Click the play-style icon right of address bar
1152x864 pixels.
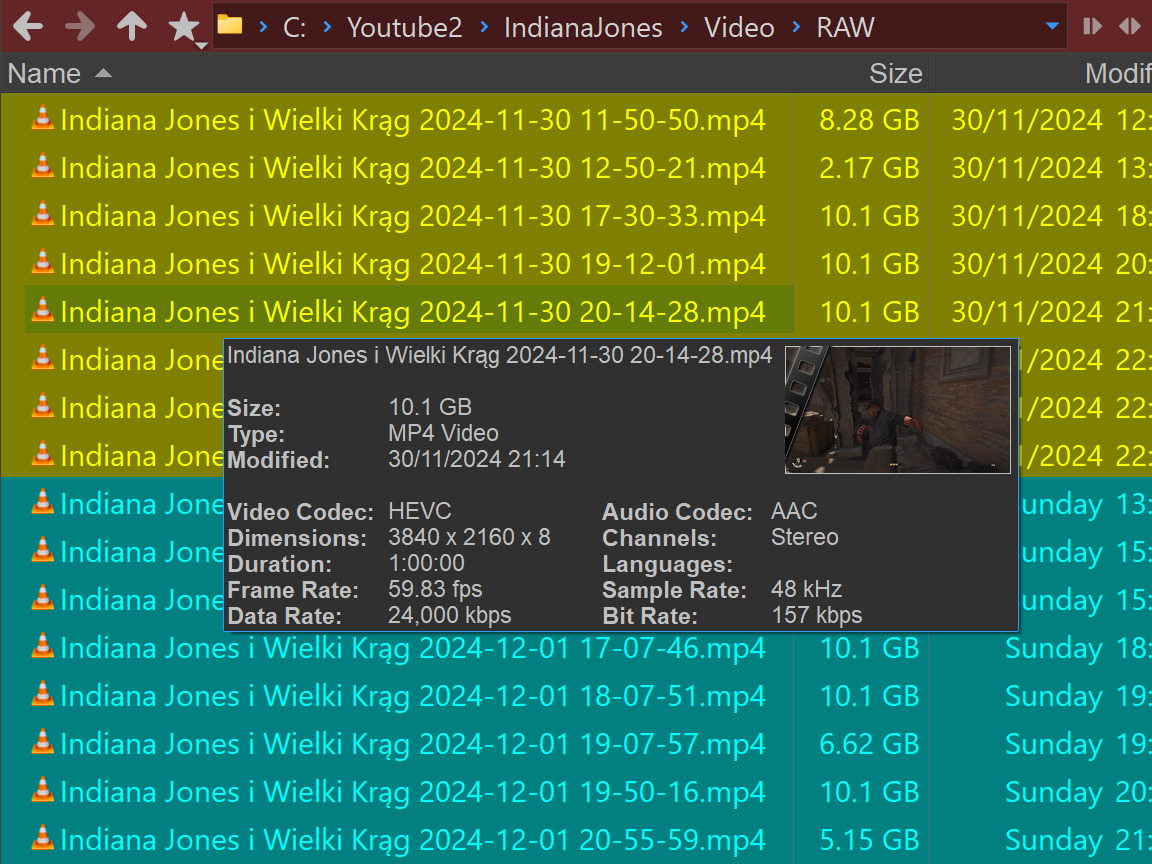(x=1092, y=27)
